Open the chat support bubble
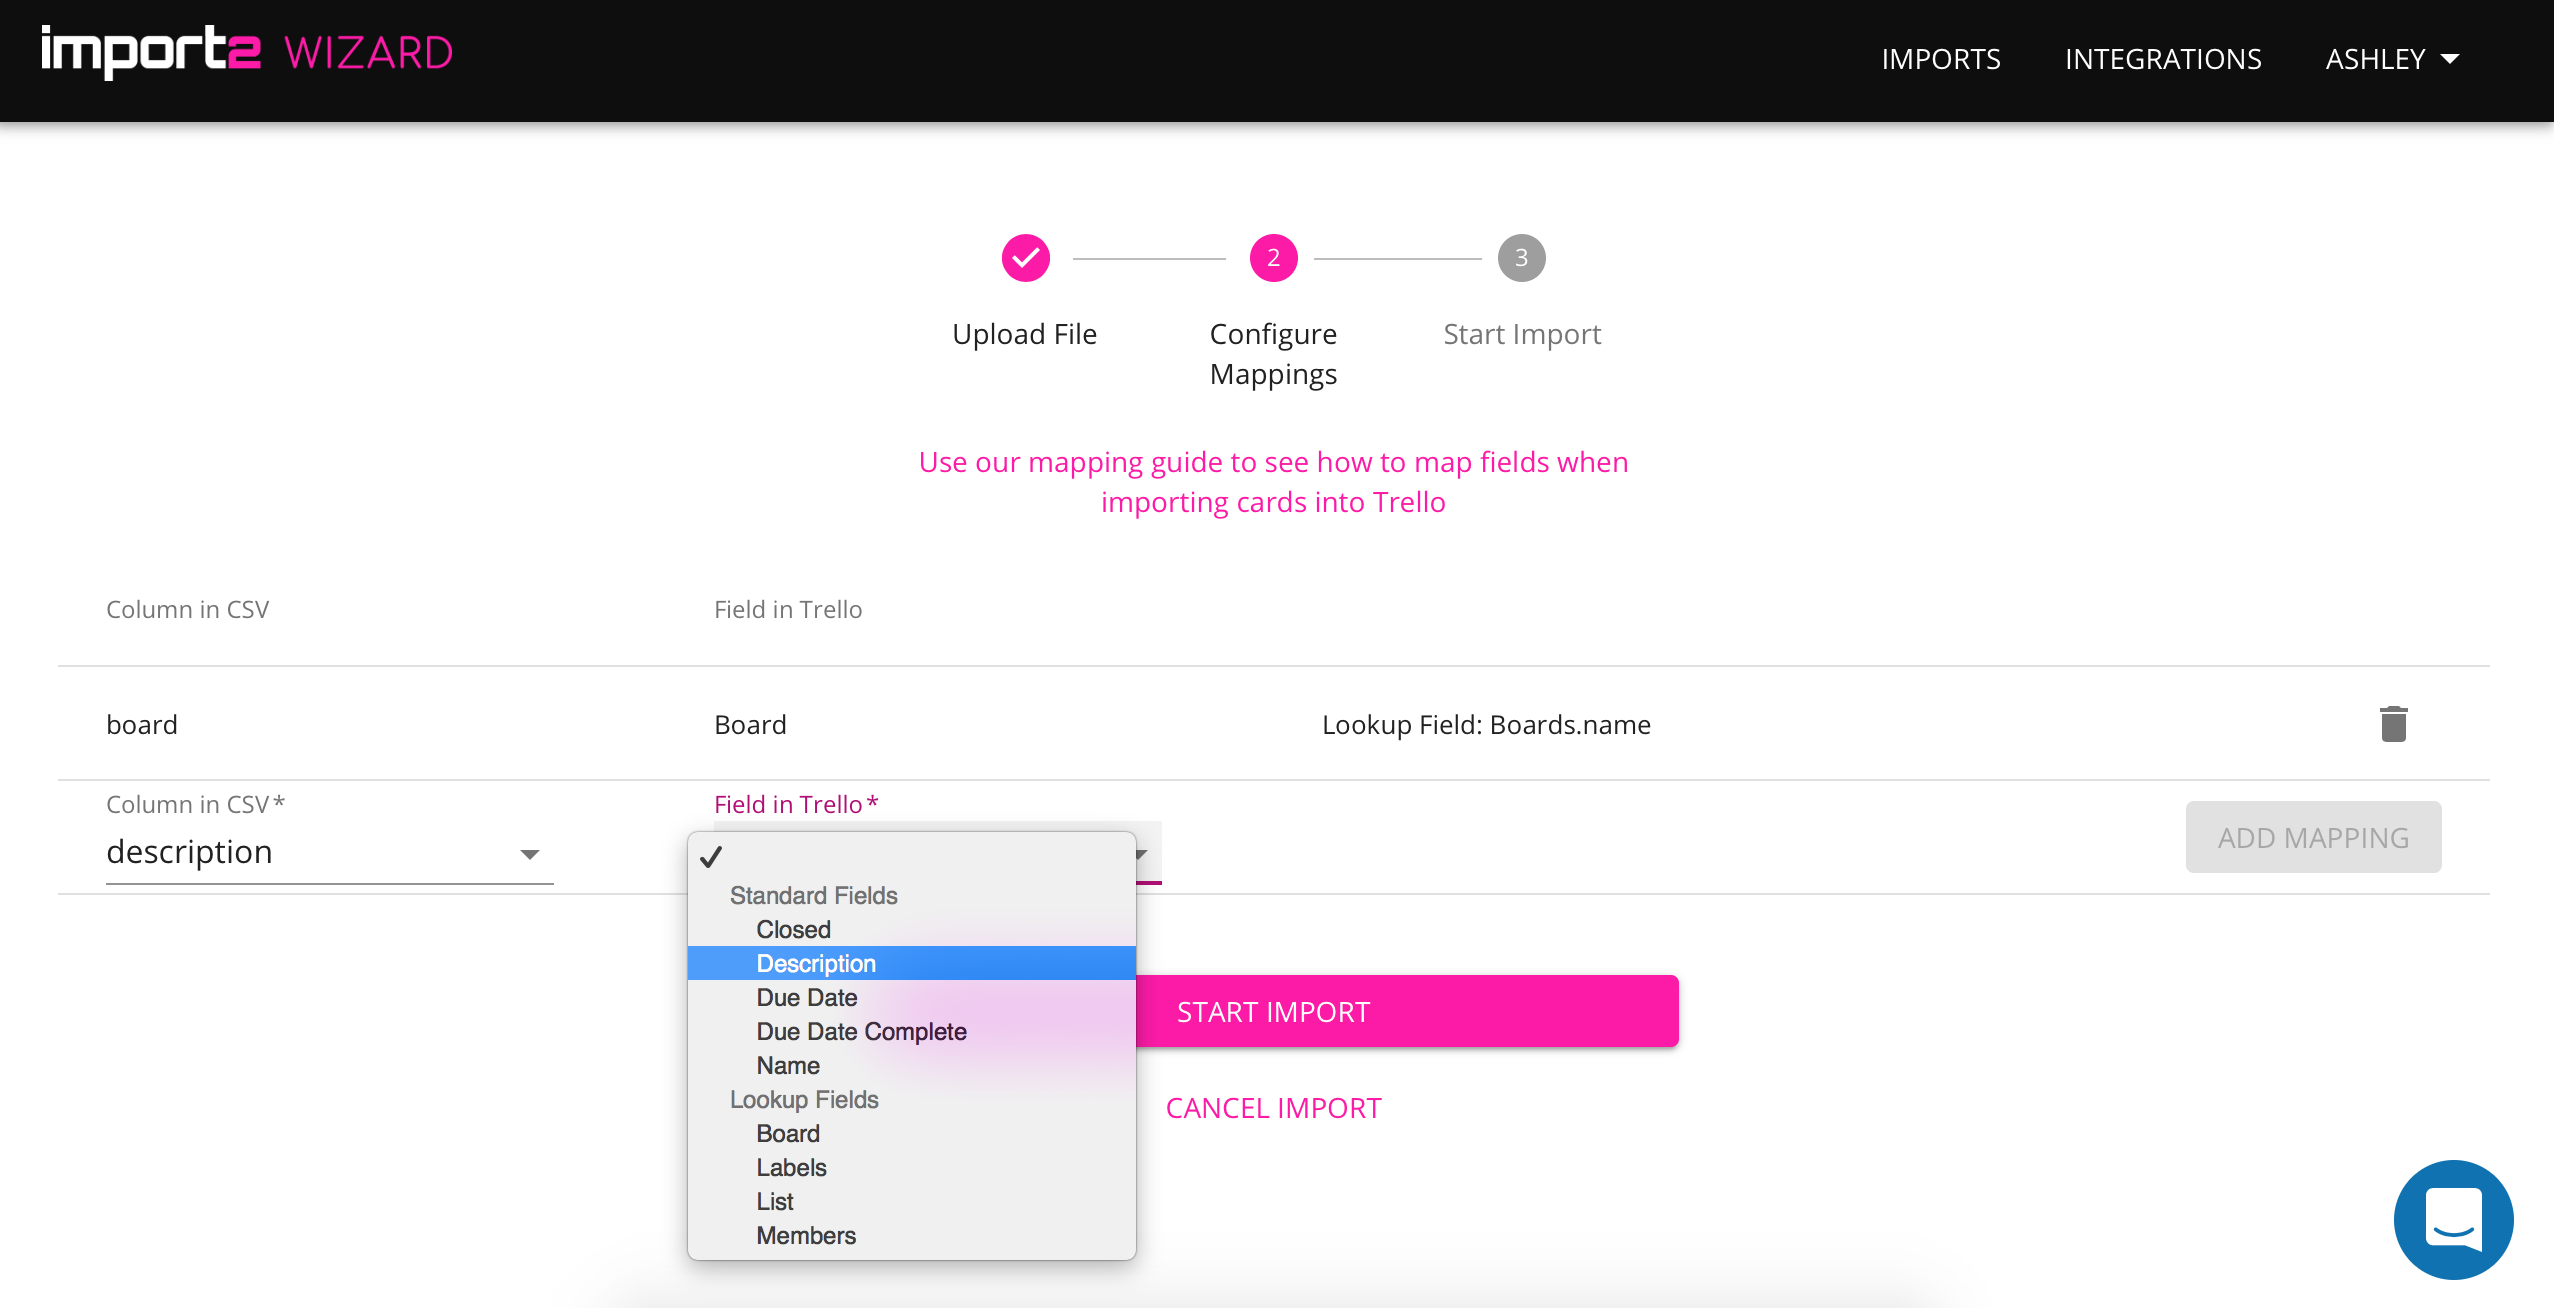The width and height of the screenshot is (2554, 1308). click(2453, 1219)
